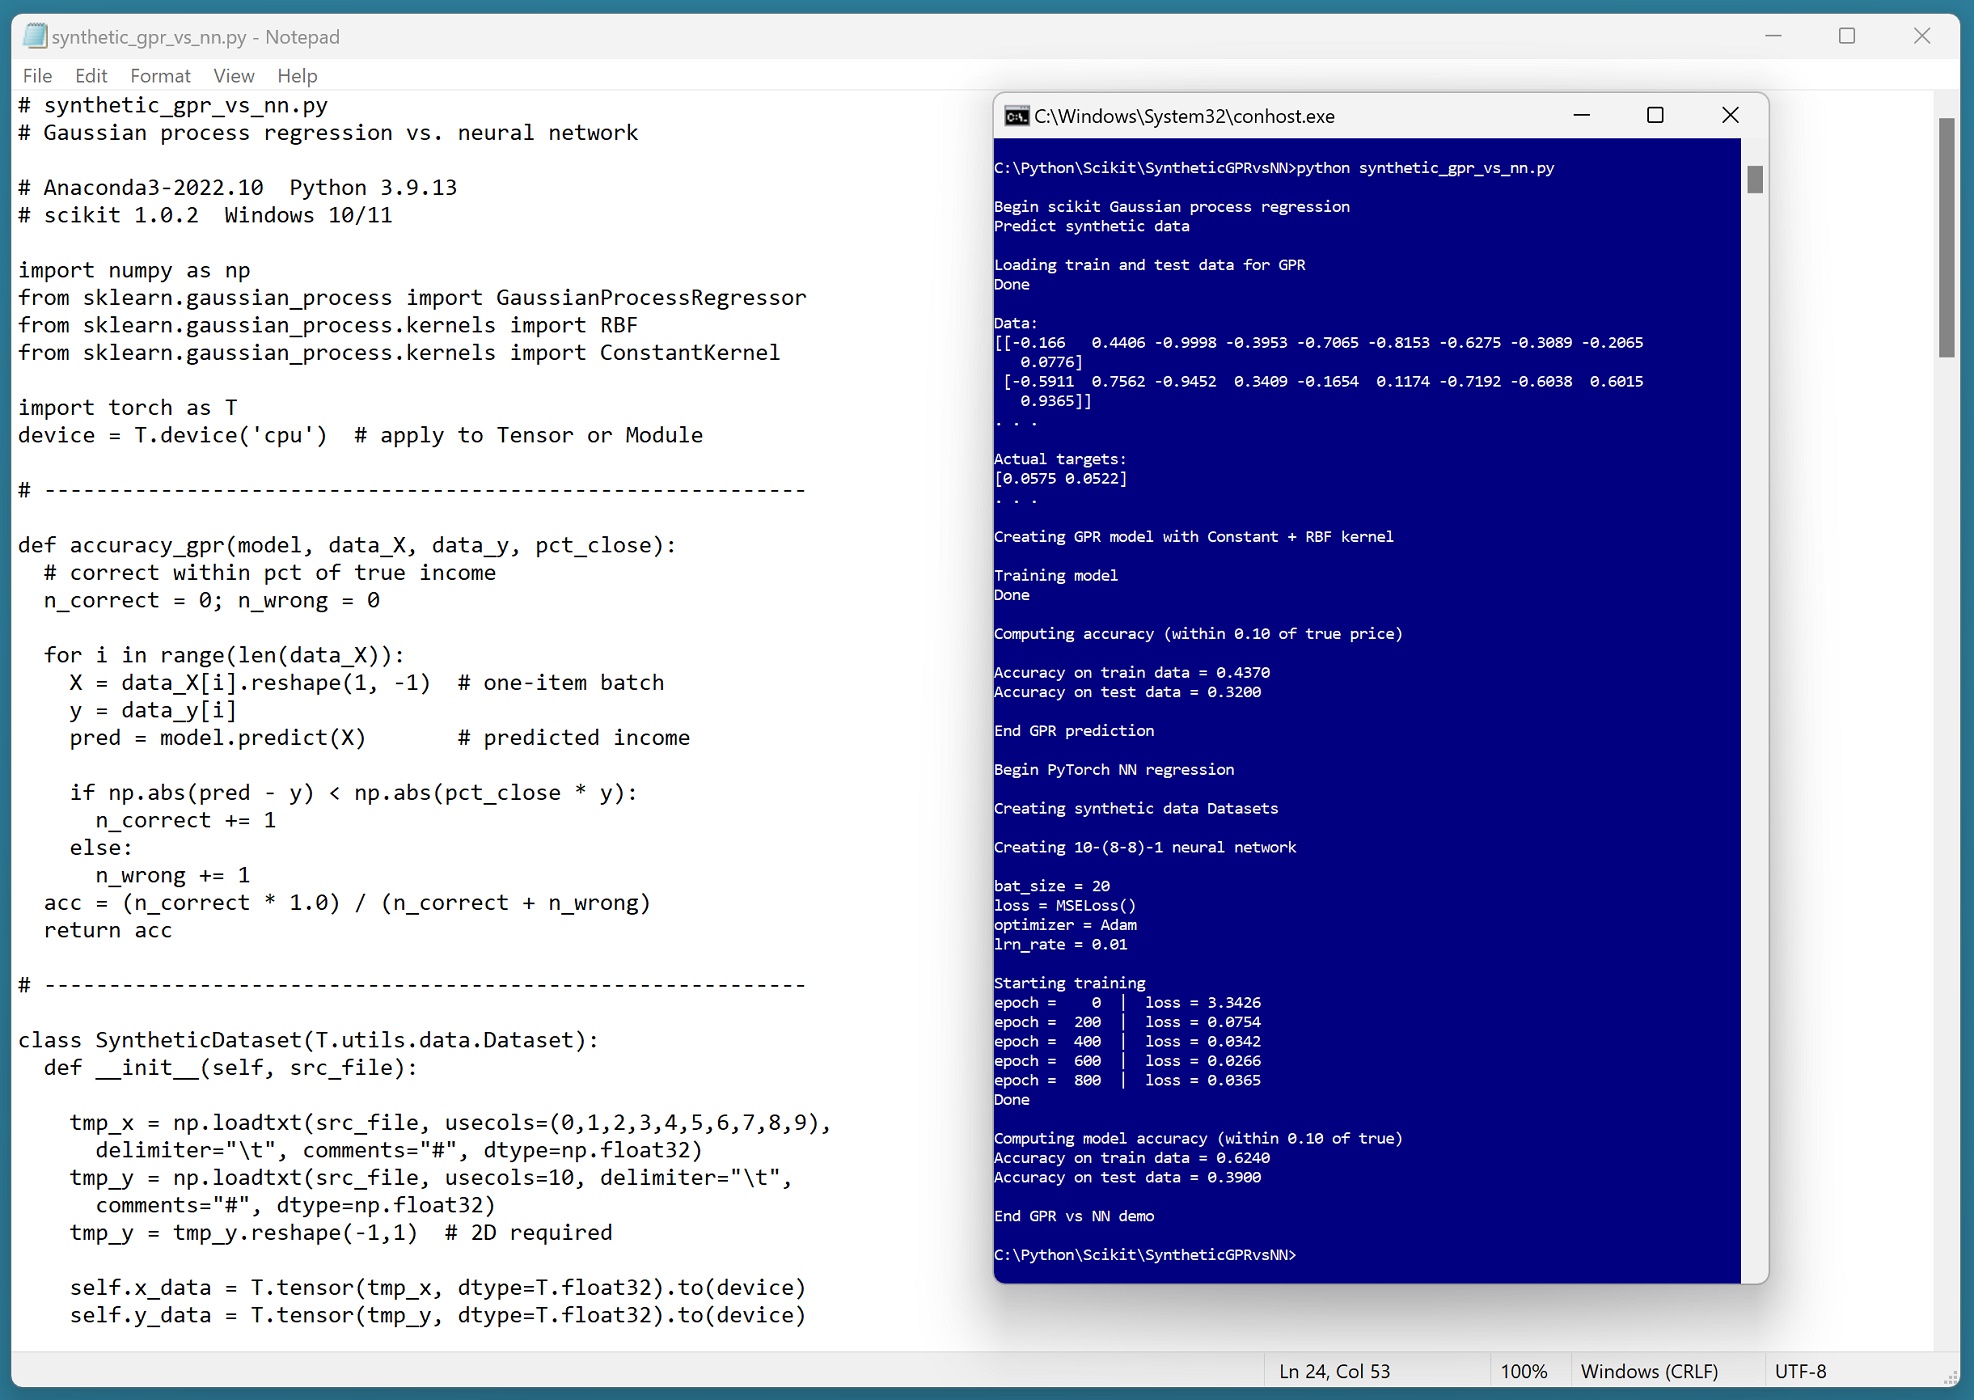Image resolution: width=1974 pixels, height=1400 pixels.
Task: Maximize the conhost.exe console window
Action: click(1655, 116)
